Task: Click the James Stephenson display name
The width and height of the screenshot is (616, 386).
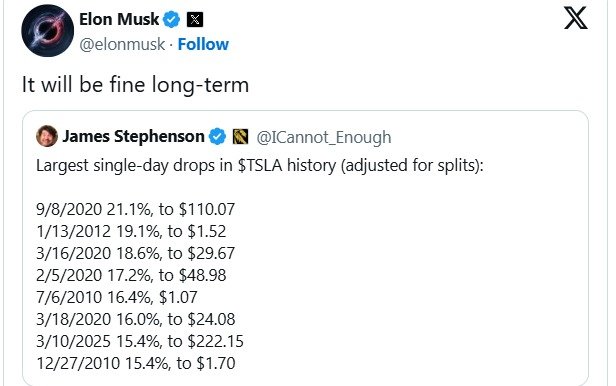Action: point(134,137)
